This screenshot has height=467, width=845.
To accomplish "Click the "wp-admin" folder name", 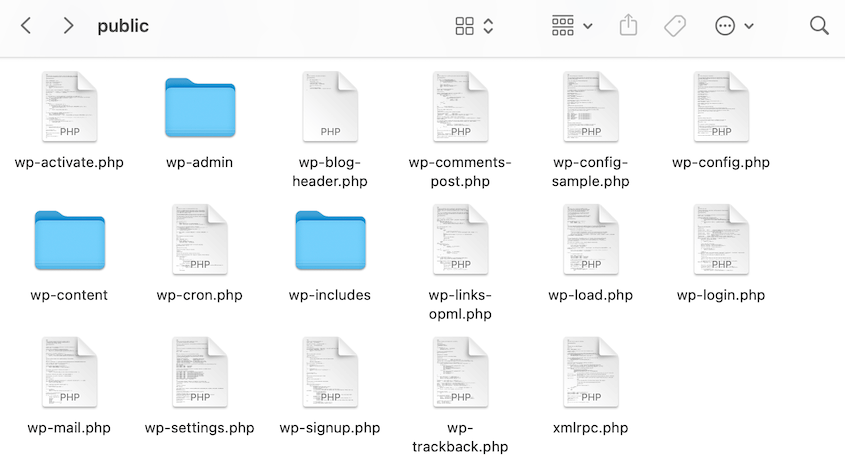I will pyautogui.click(x=199, y=162).
